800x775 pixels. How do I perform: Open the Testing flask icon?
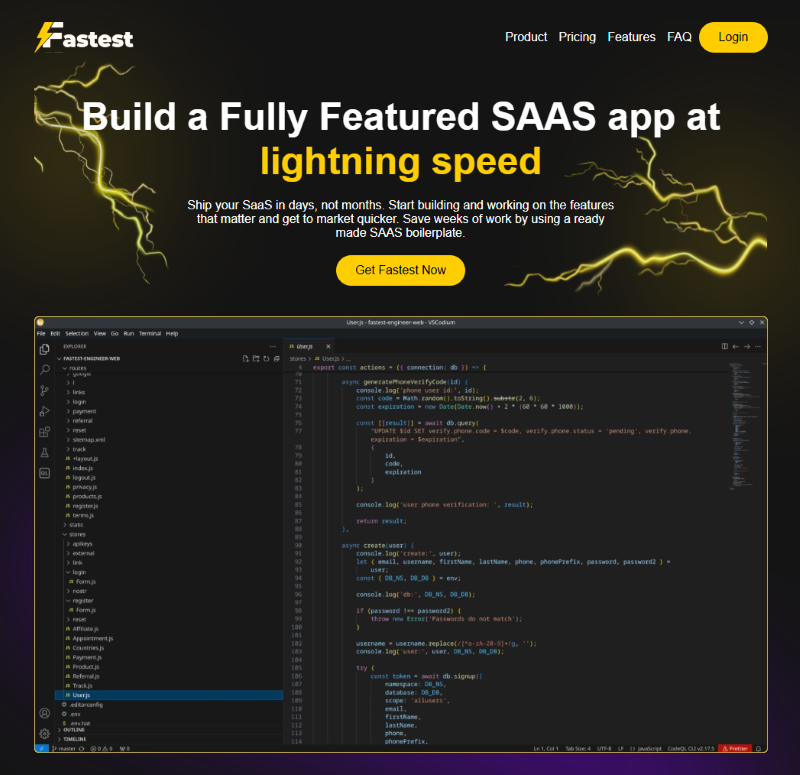pyautogui.click(x=44, y=453)
